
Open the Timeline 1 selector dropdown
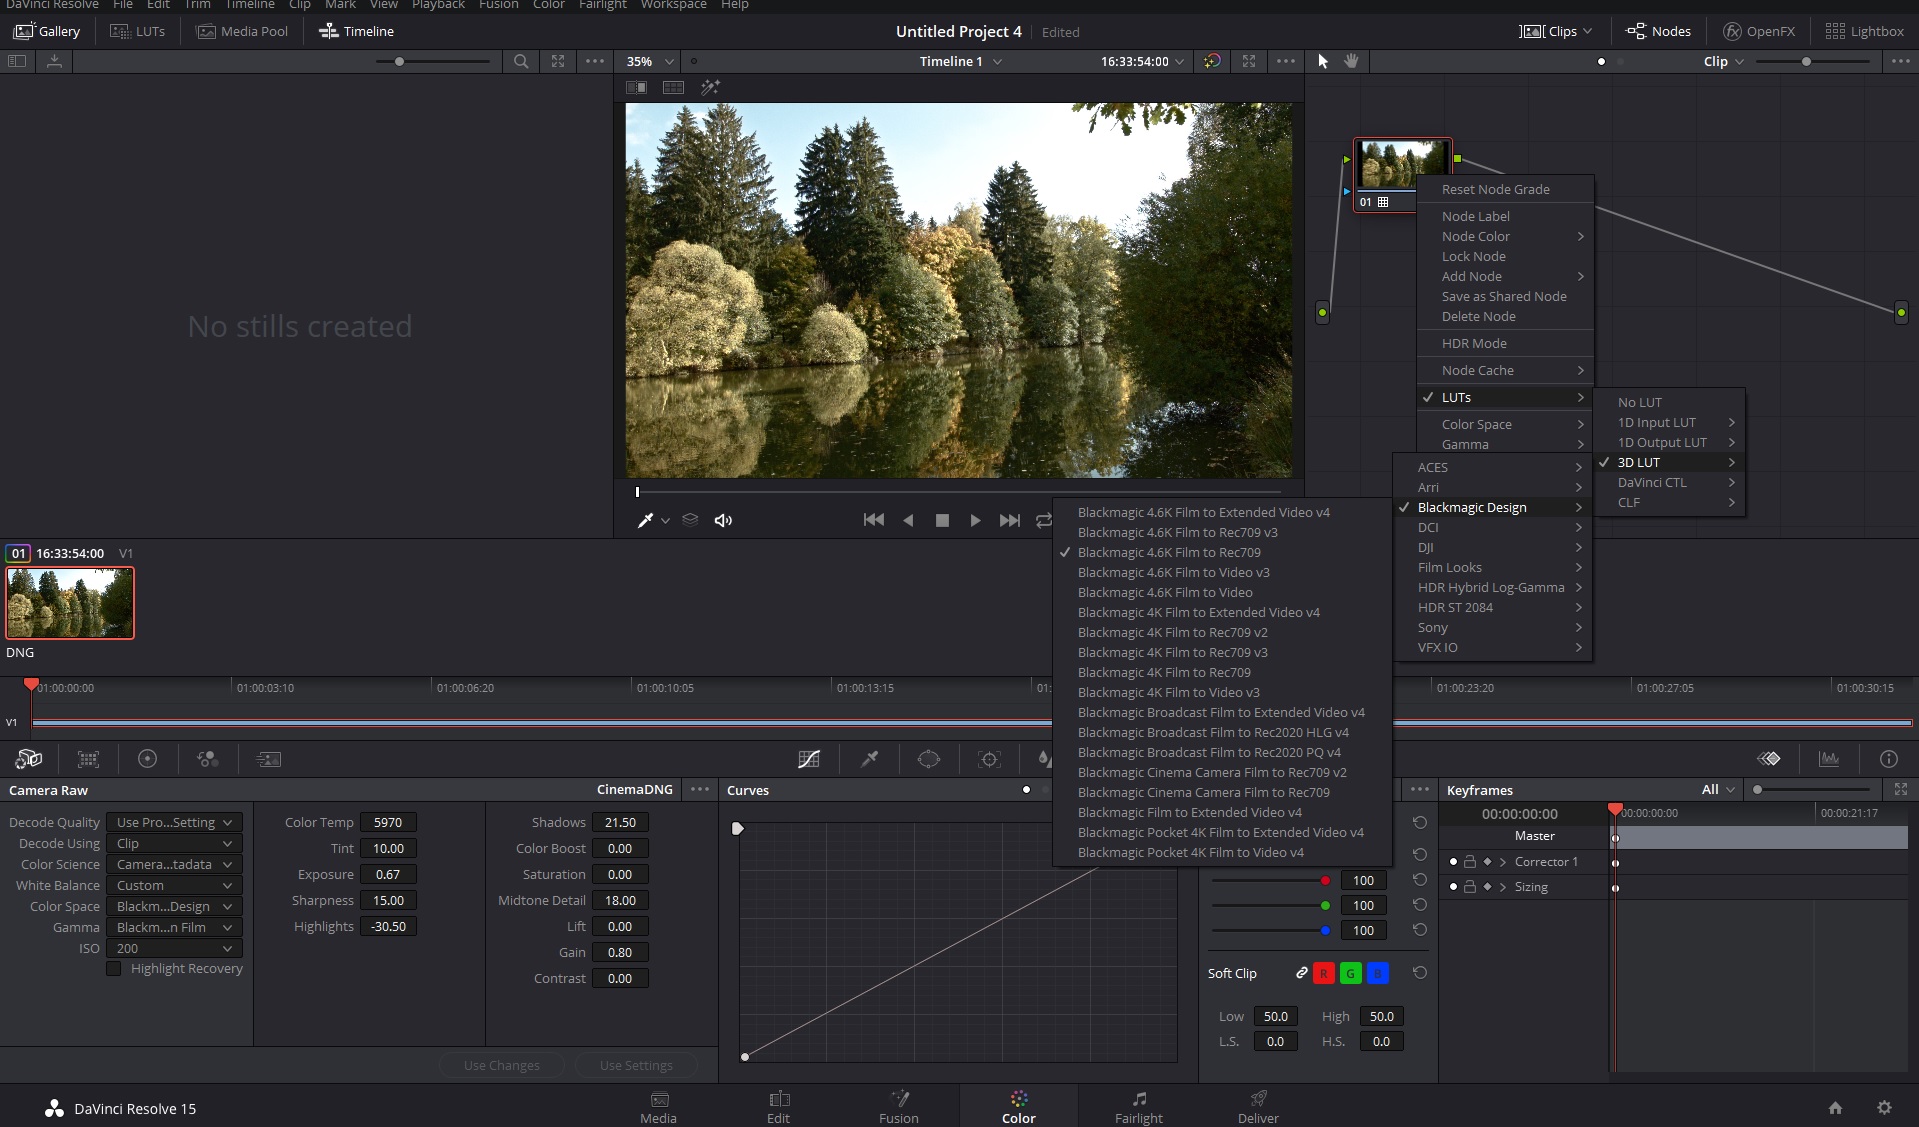(961, 61)
